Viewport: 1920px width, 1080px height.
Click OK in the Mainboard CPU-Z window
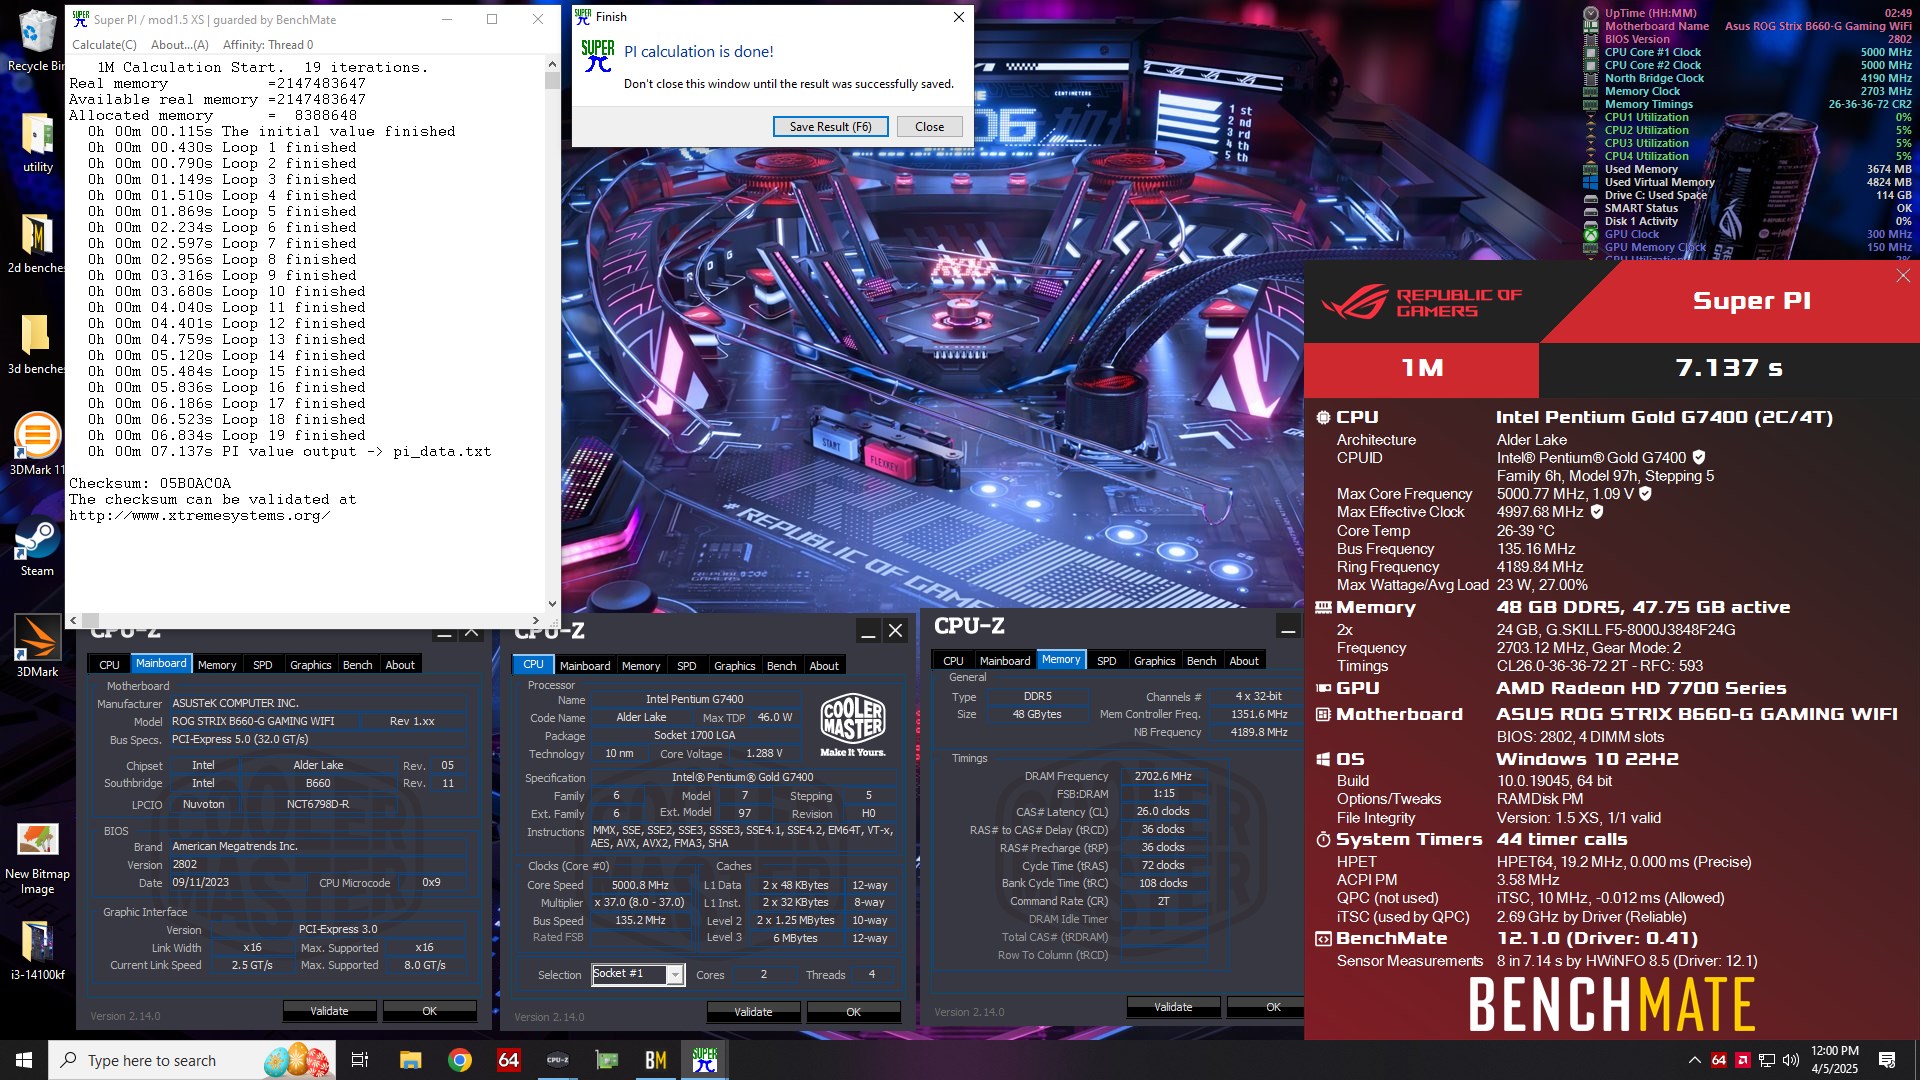[430, 1011]
